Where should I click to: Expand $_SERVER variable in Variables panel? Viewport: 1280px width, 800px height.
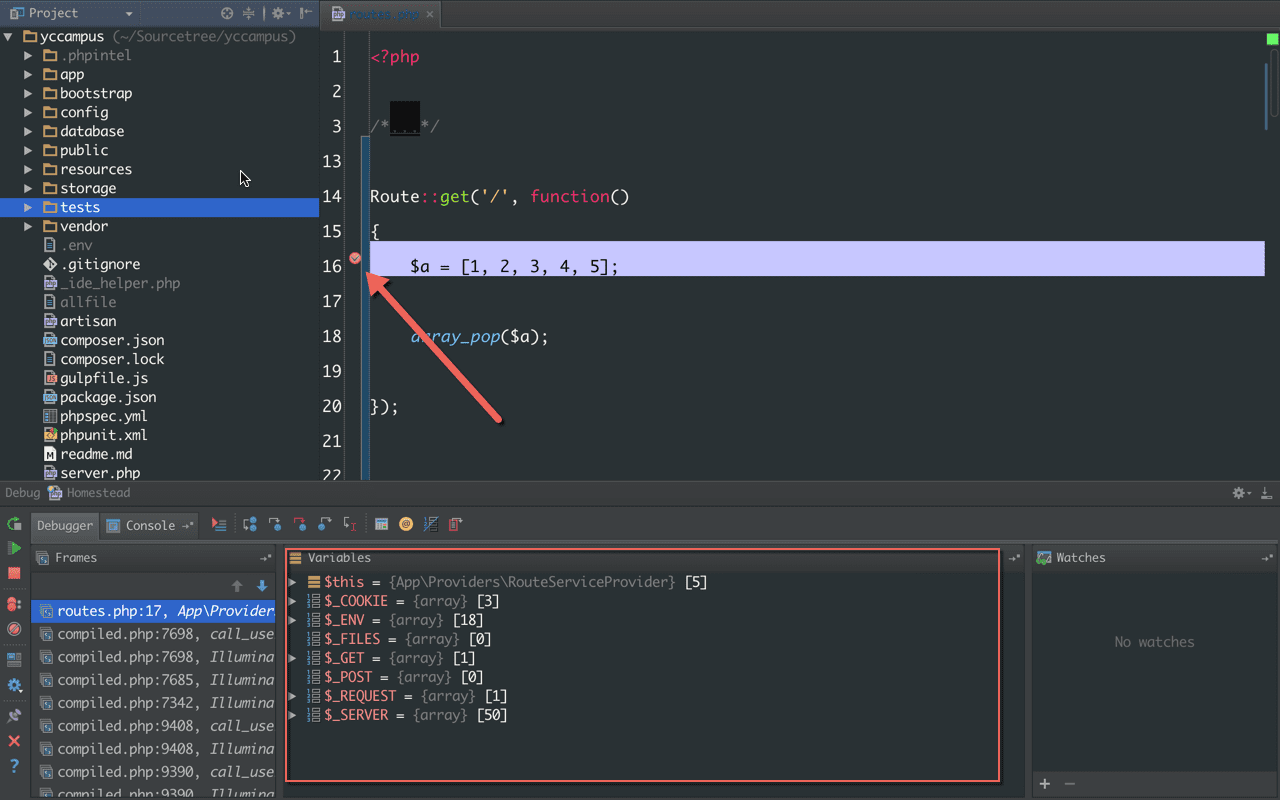coord(291,715)
